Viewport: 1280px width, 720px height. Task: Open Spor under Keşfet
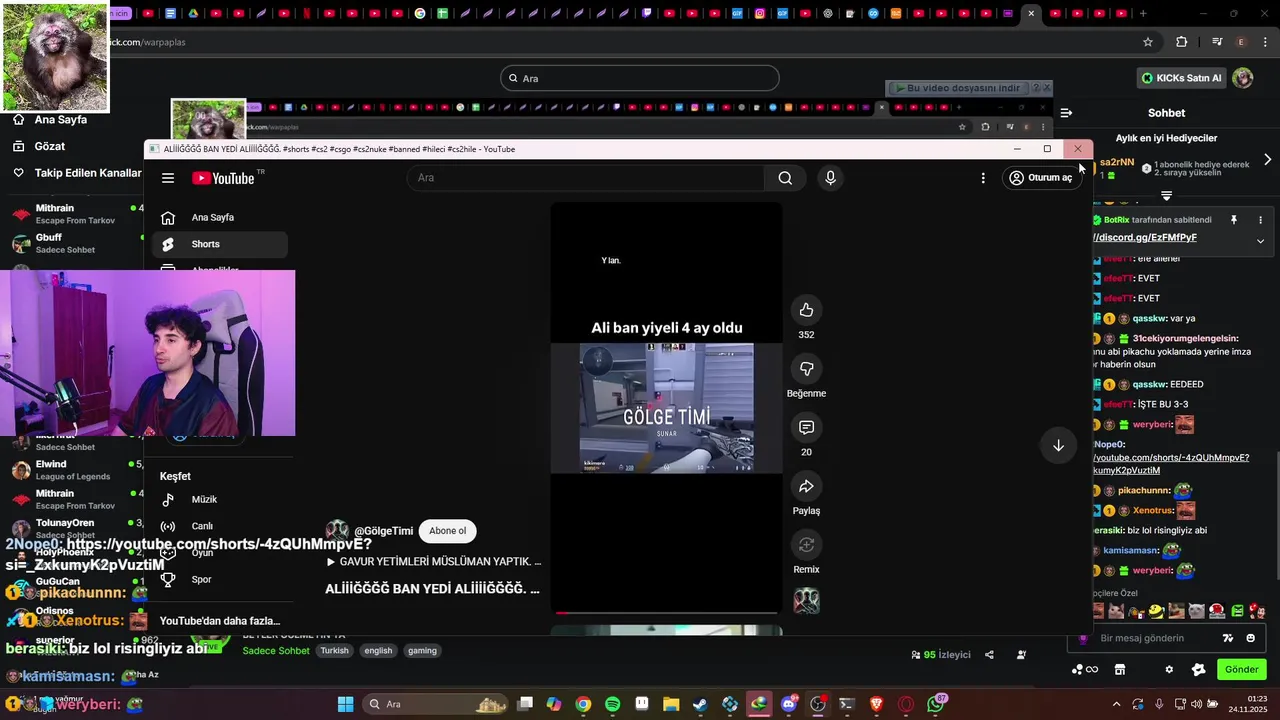(219, 579)
